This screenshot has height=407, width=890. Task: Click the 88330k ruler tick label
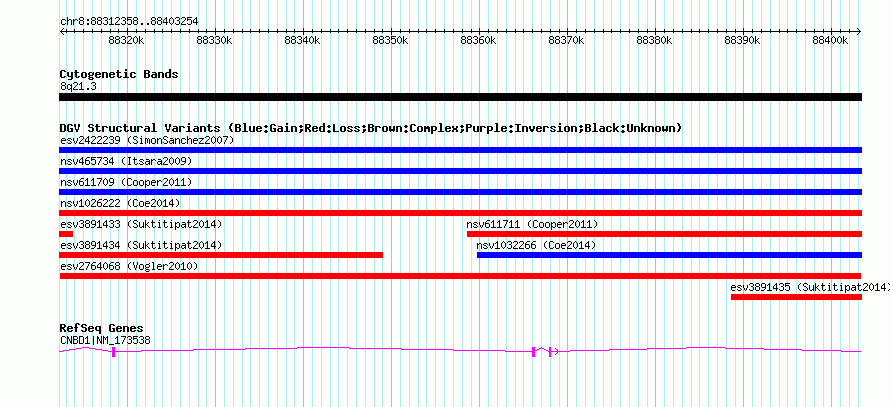click(214, 40)
